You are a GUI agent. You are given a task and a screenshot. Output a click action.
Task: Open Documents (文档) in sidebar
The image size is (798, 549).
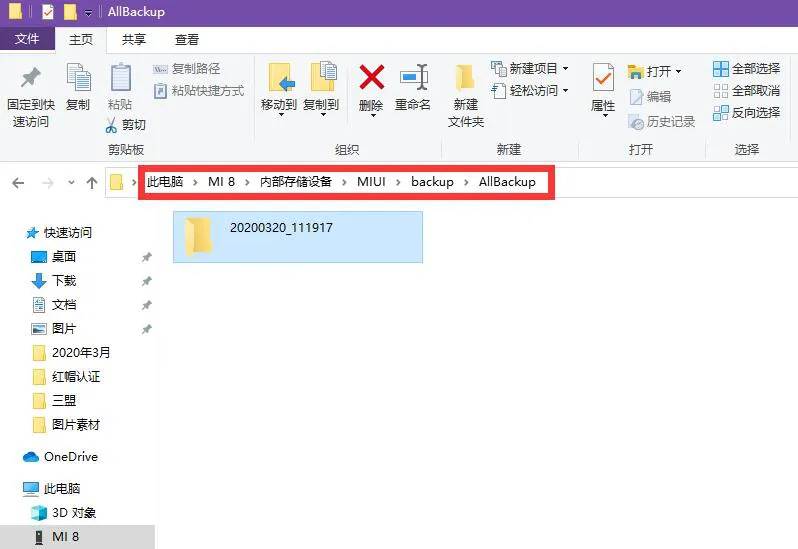click(x=54, y=305)
